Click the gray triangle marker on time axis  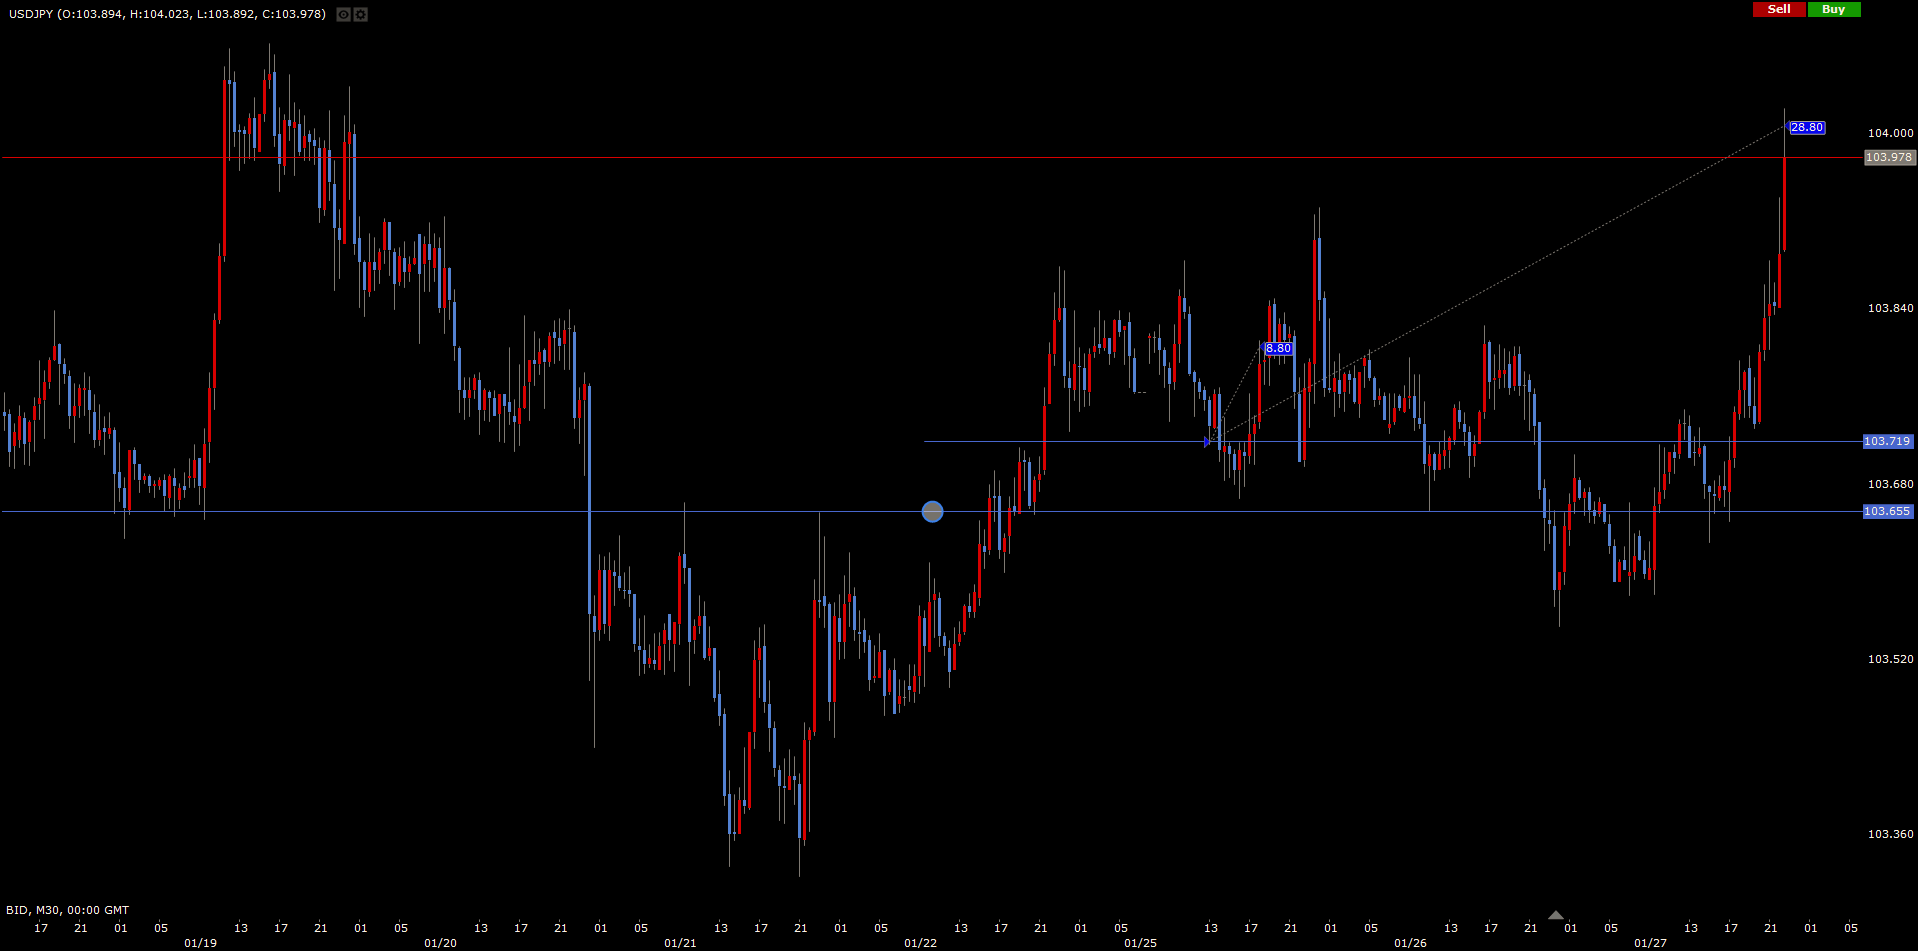point(1556,915)
